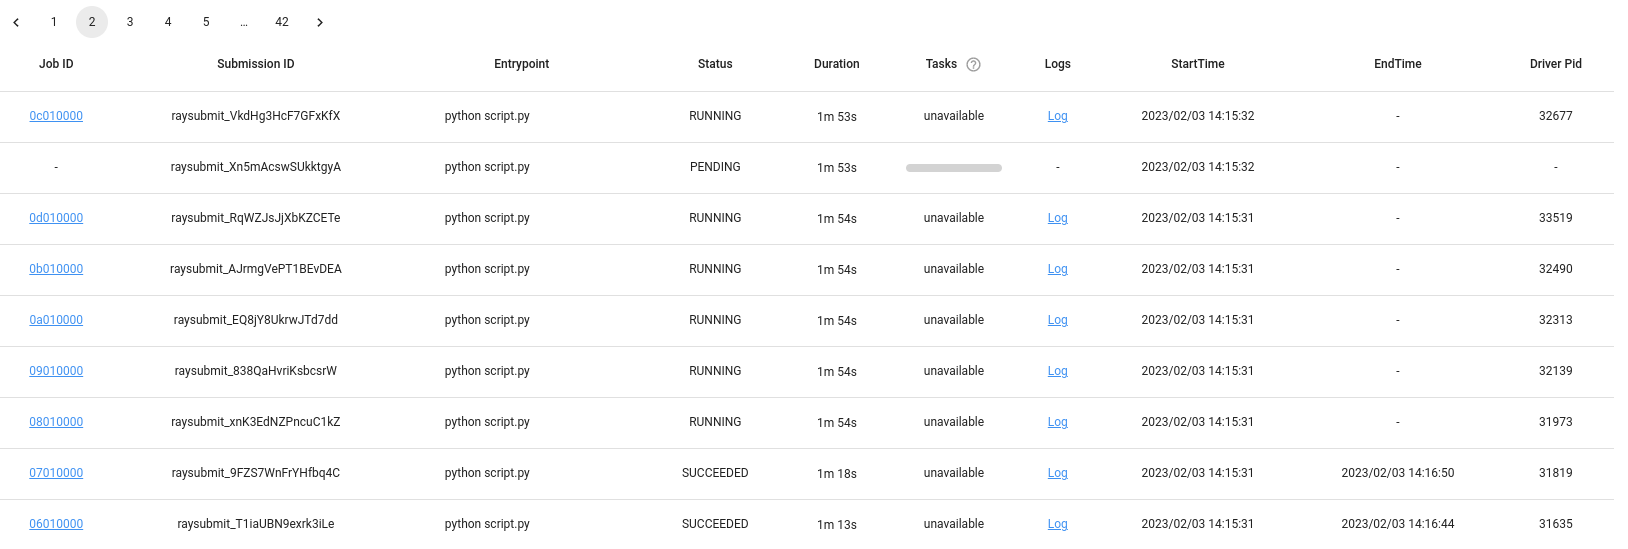View Log for job 08010000
The width and height of the screenshot is (1628, 549).
point(1058,422)
